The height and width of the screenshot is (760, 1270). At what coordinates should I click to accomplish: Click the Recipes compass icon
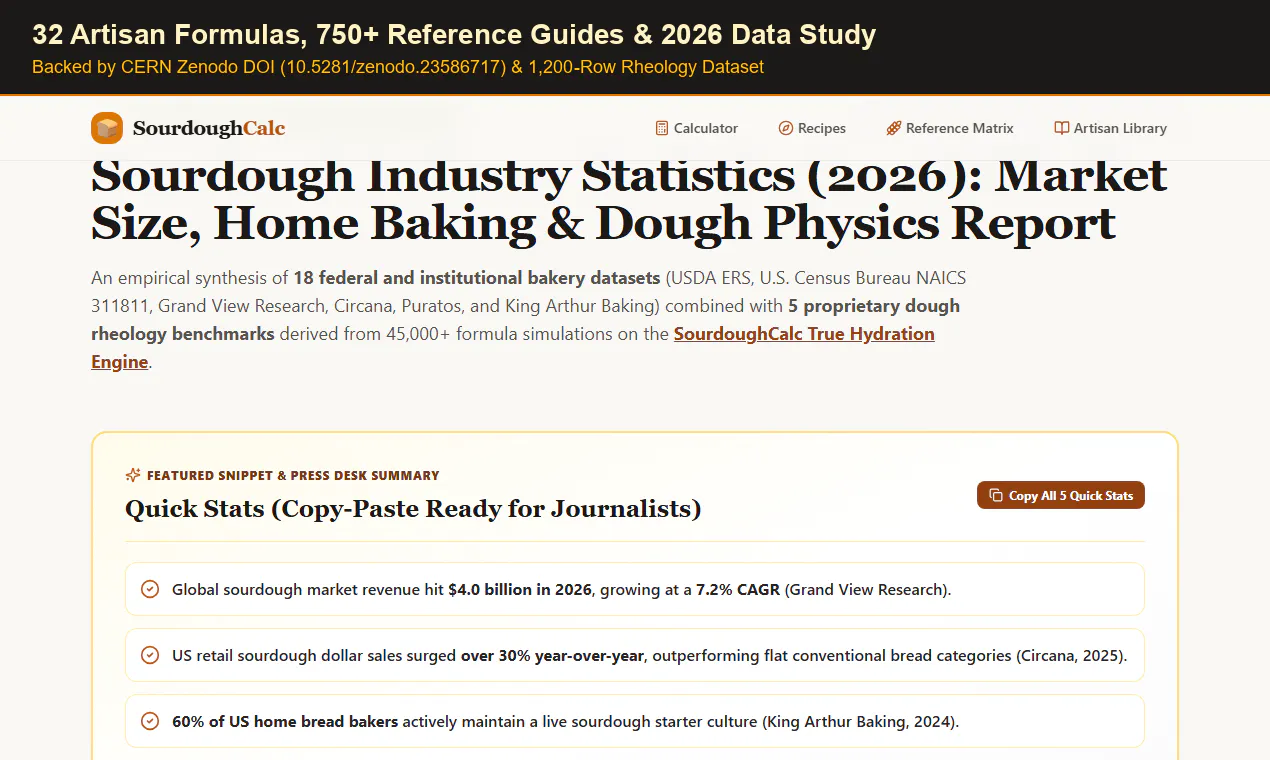(x=786, y=128)
